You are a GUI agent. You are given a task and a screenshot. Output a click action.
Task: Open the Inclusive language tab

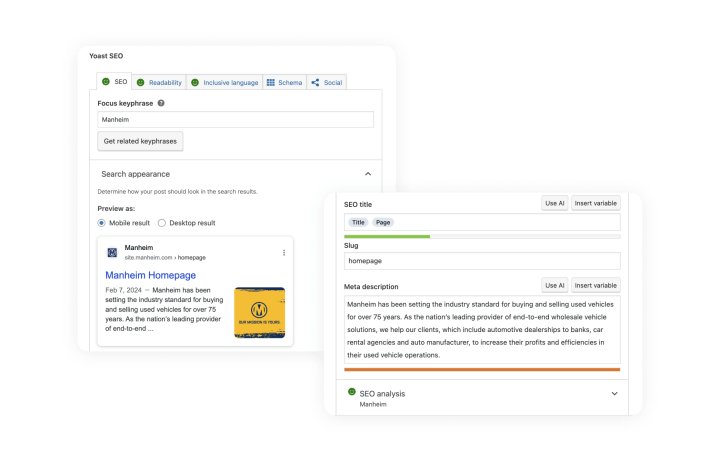[225, 83]
